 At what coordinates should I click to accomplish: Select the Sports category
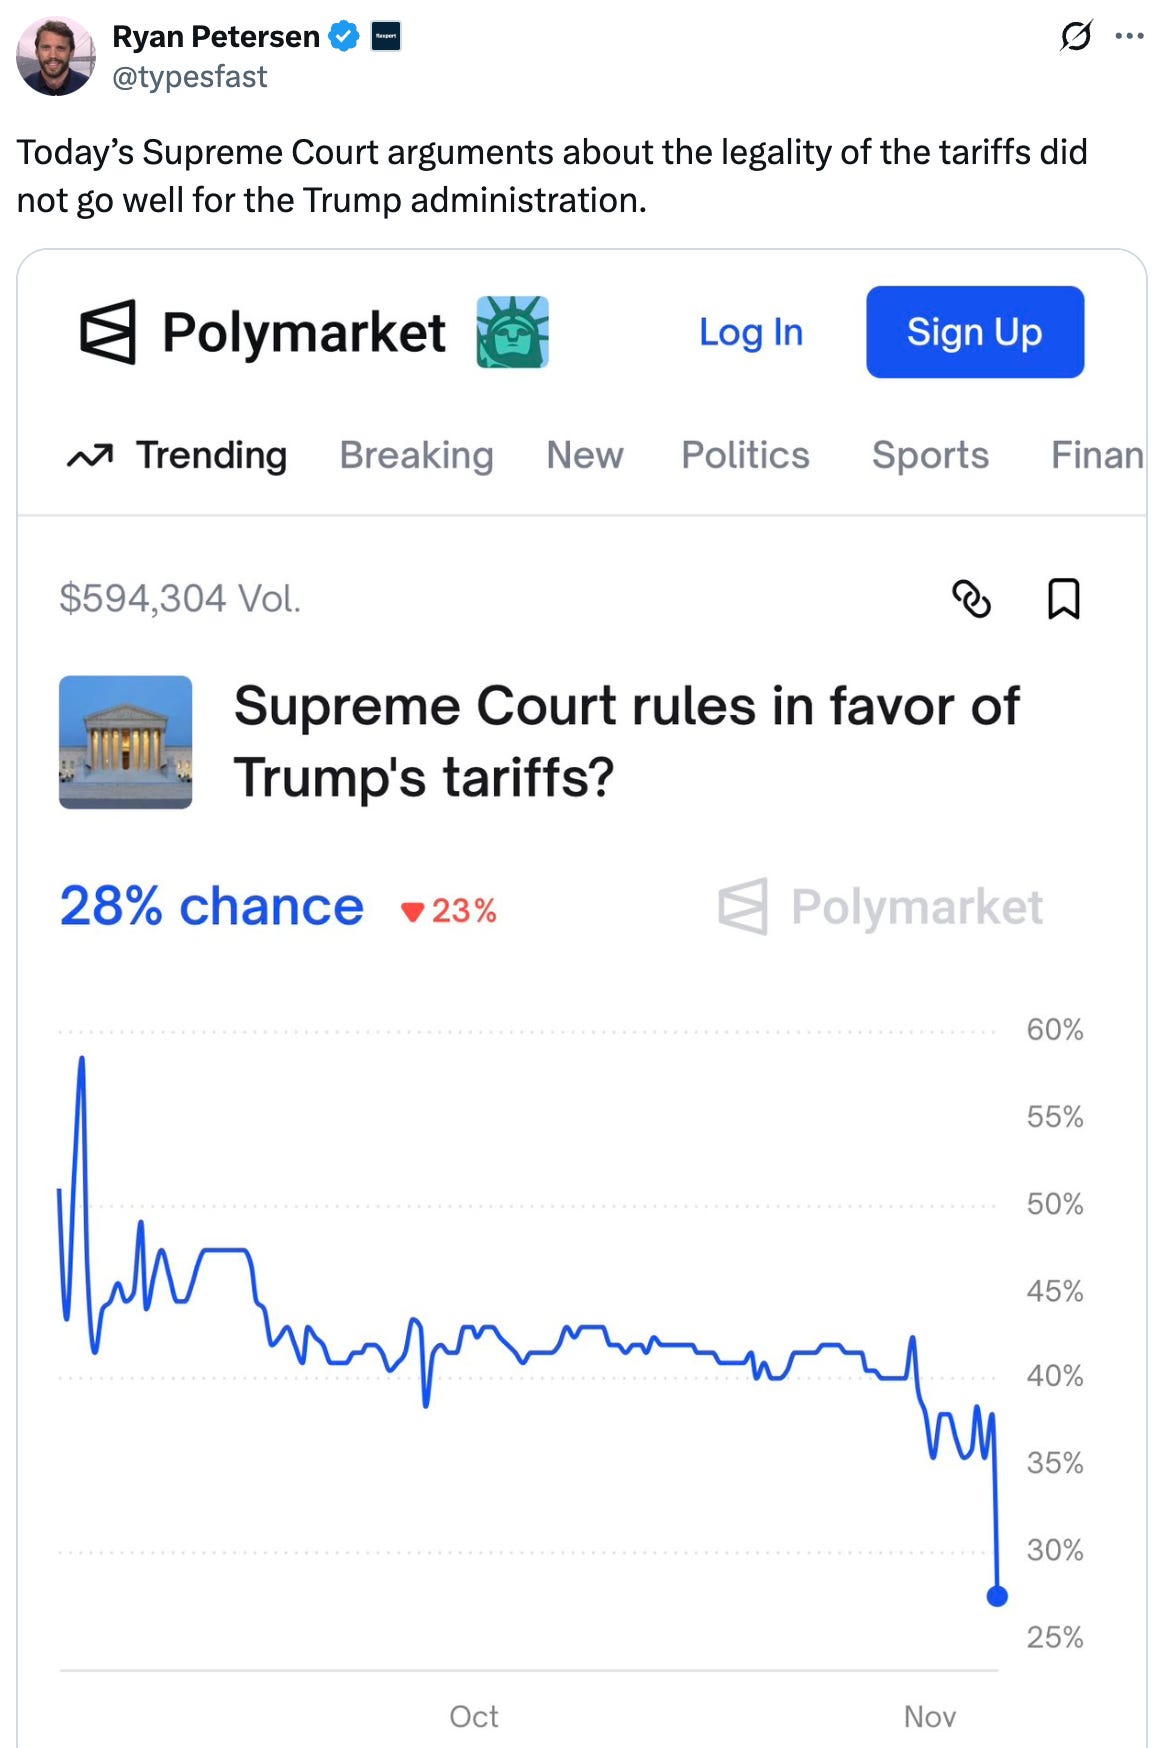[930, 455]
